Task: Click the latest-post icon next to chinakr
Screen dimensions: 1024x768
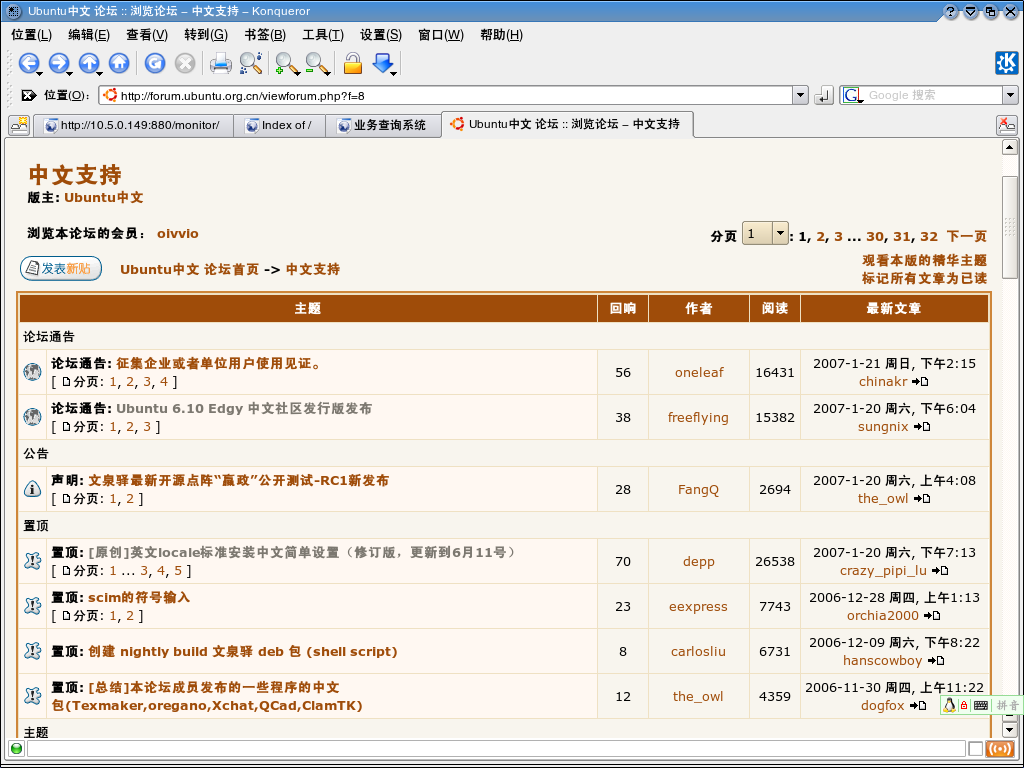Action: coord(920,381)
